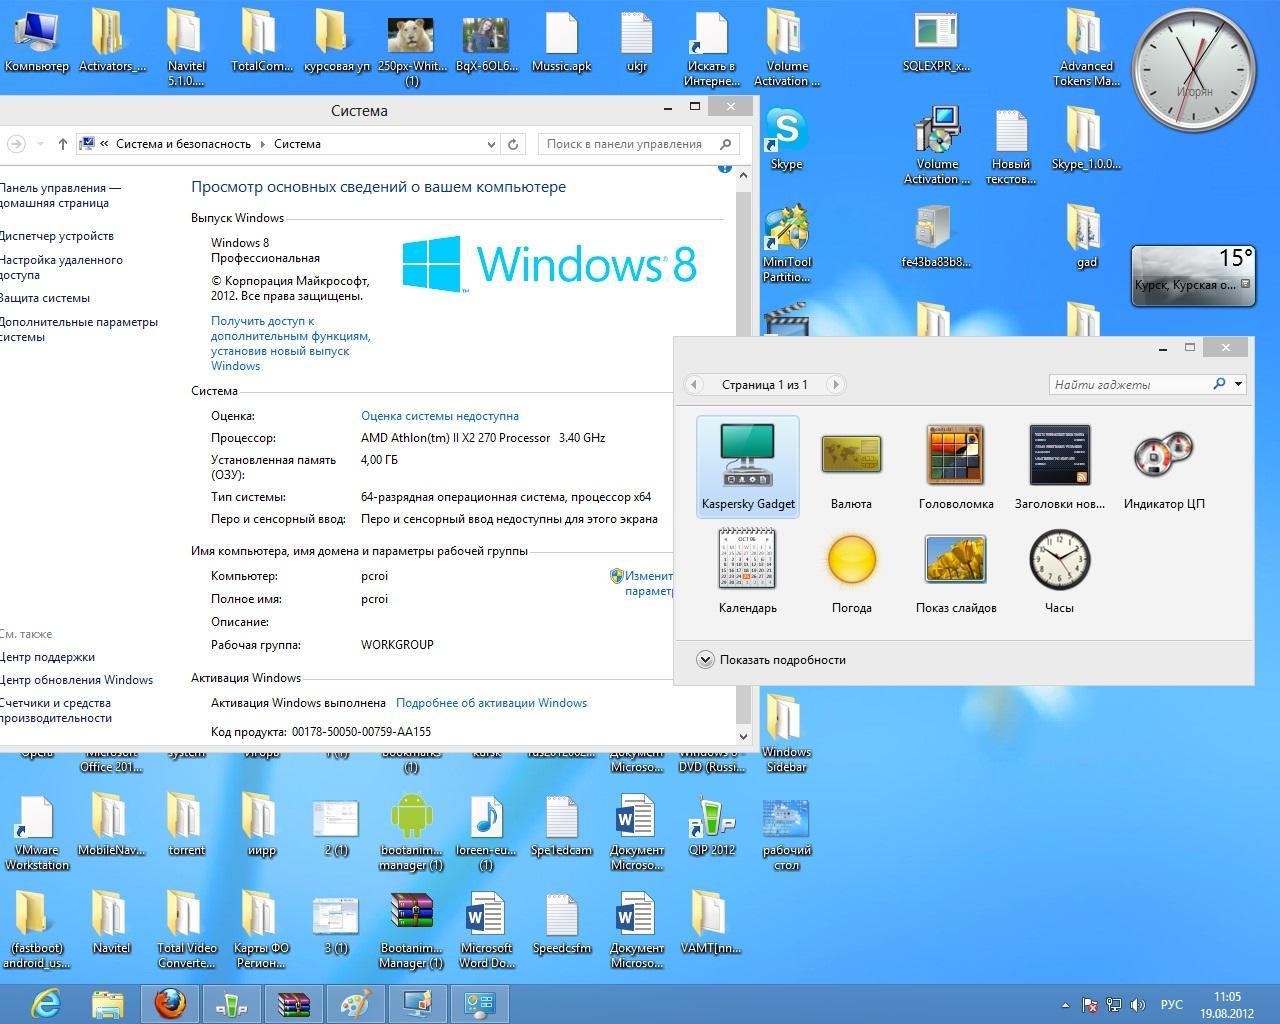Click Оценка системы недоступна link

[440, 416]
